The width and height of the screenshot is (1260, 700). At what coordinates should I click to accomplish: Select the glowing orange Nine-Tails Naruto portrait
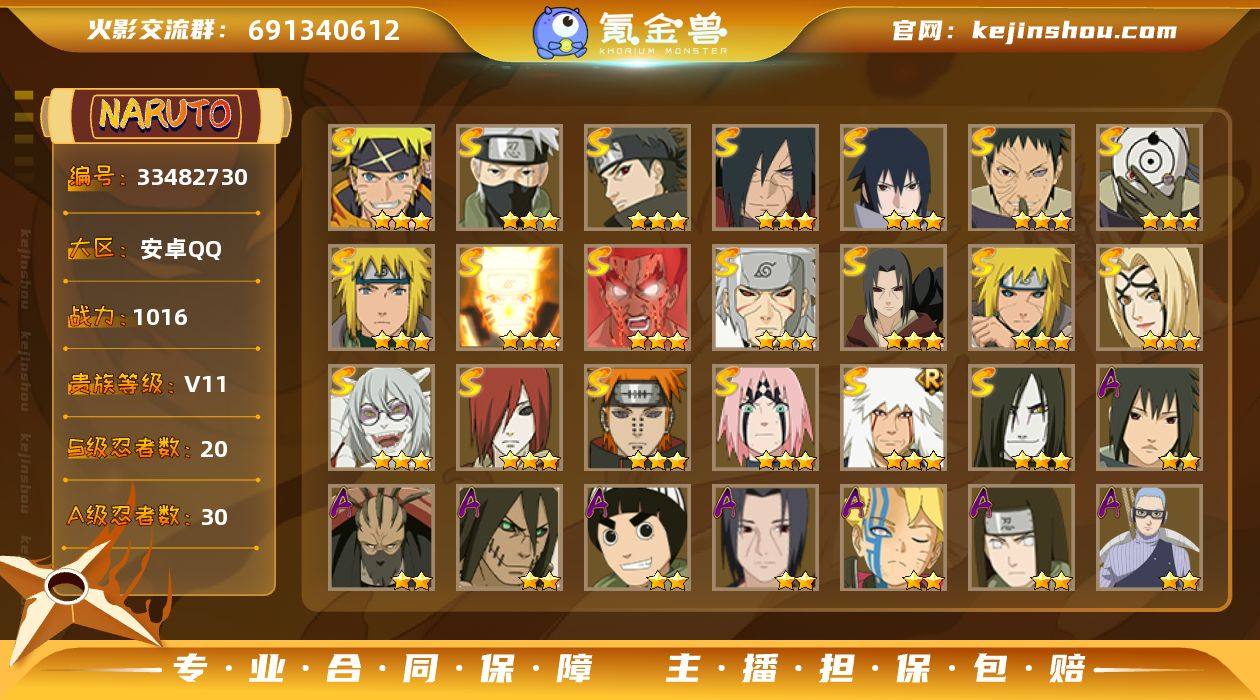pyautogui.click(x=510, y=298)
